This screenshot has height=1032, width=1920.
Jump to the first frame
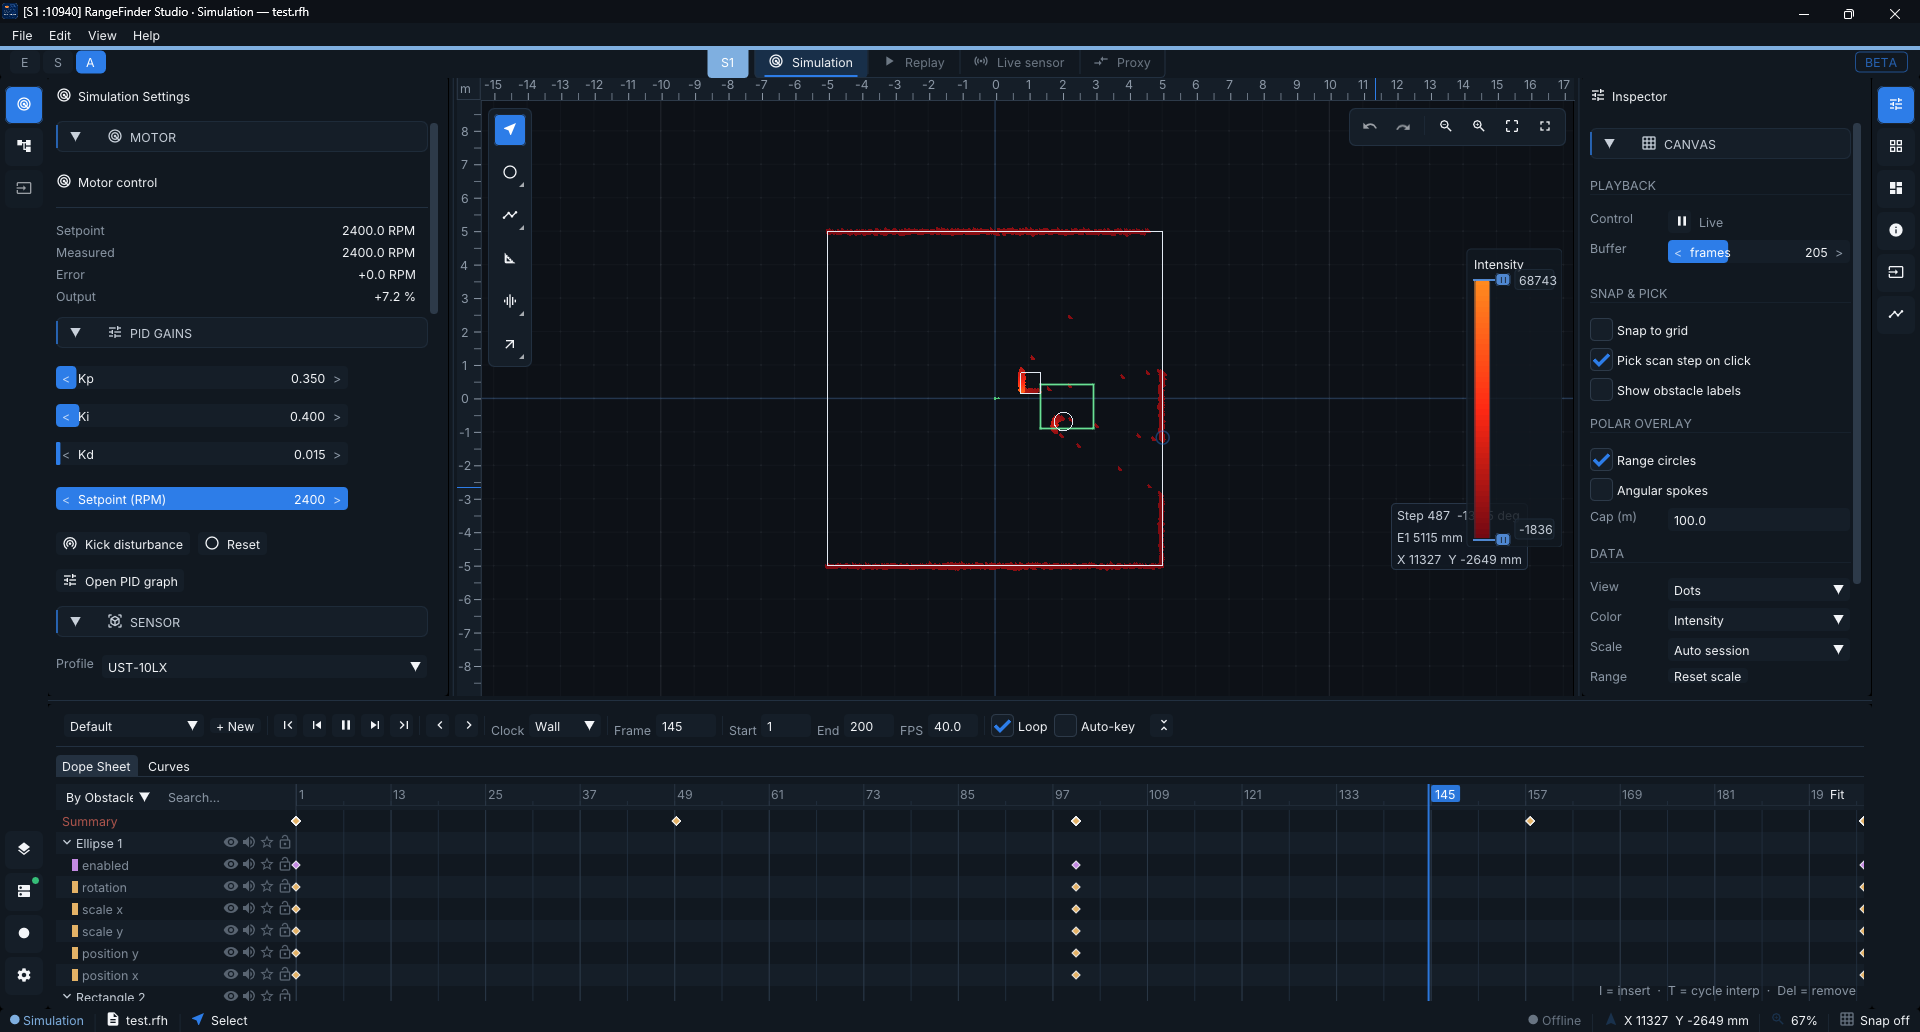click(x=288, y=726)
